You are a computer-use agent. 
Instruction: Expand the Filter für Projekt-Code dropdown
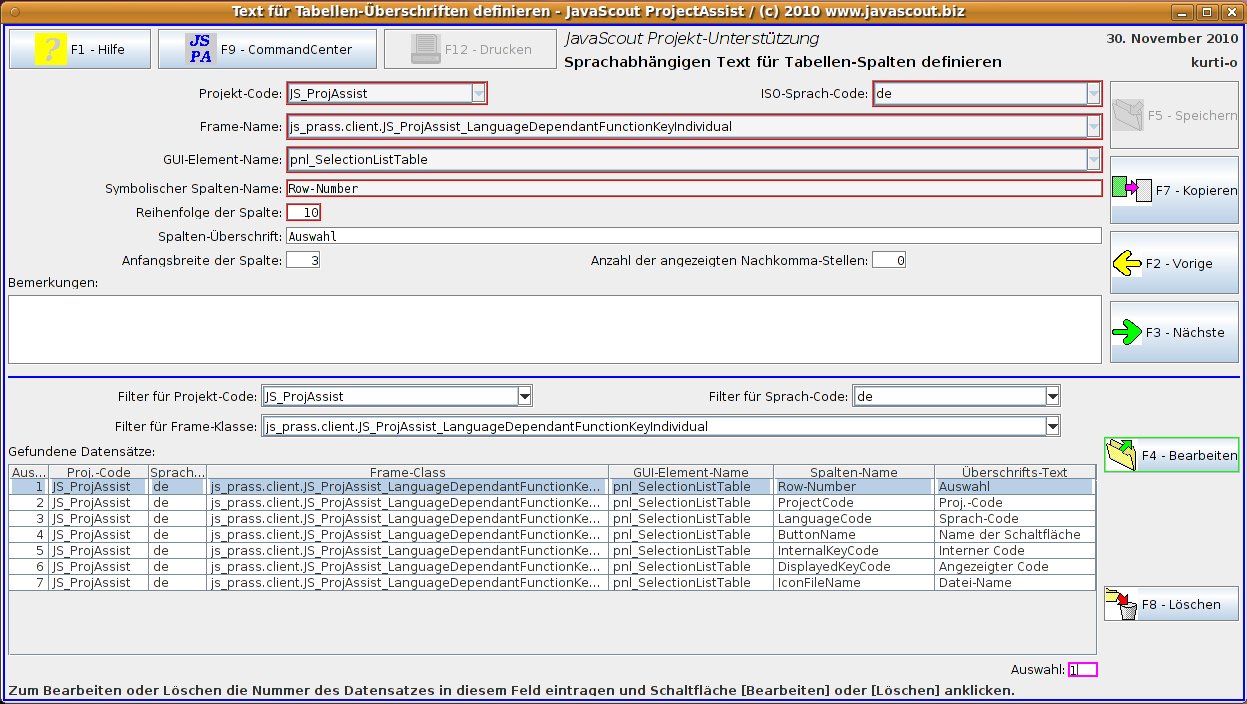coord(524,396)
